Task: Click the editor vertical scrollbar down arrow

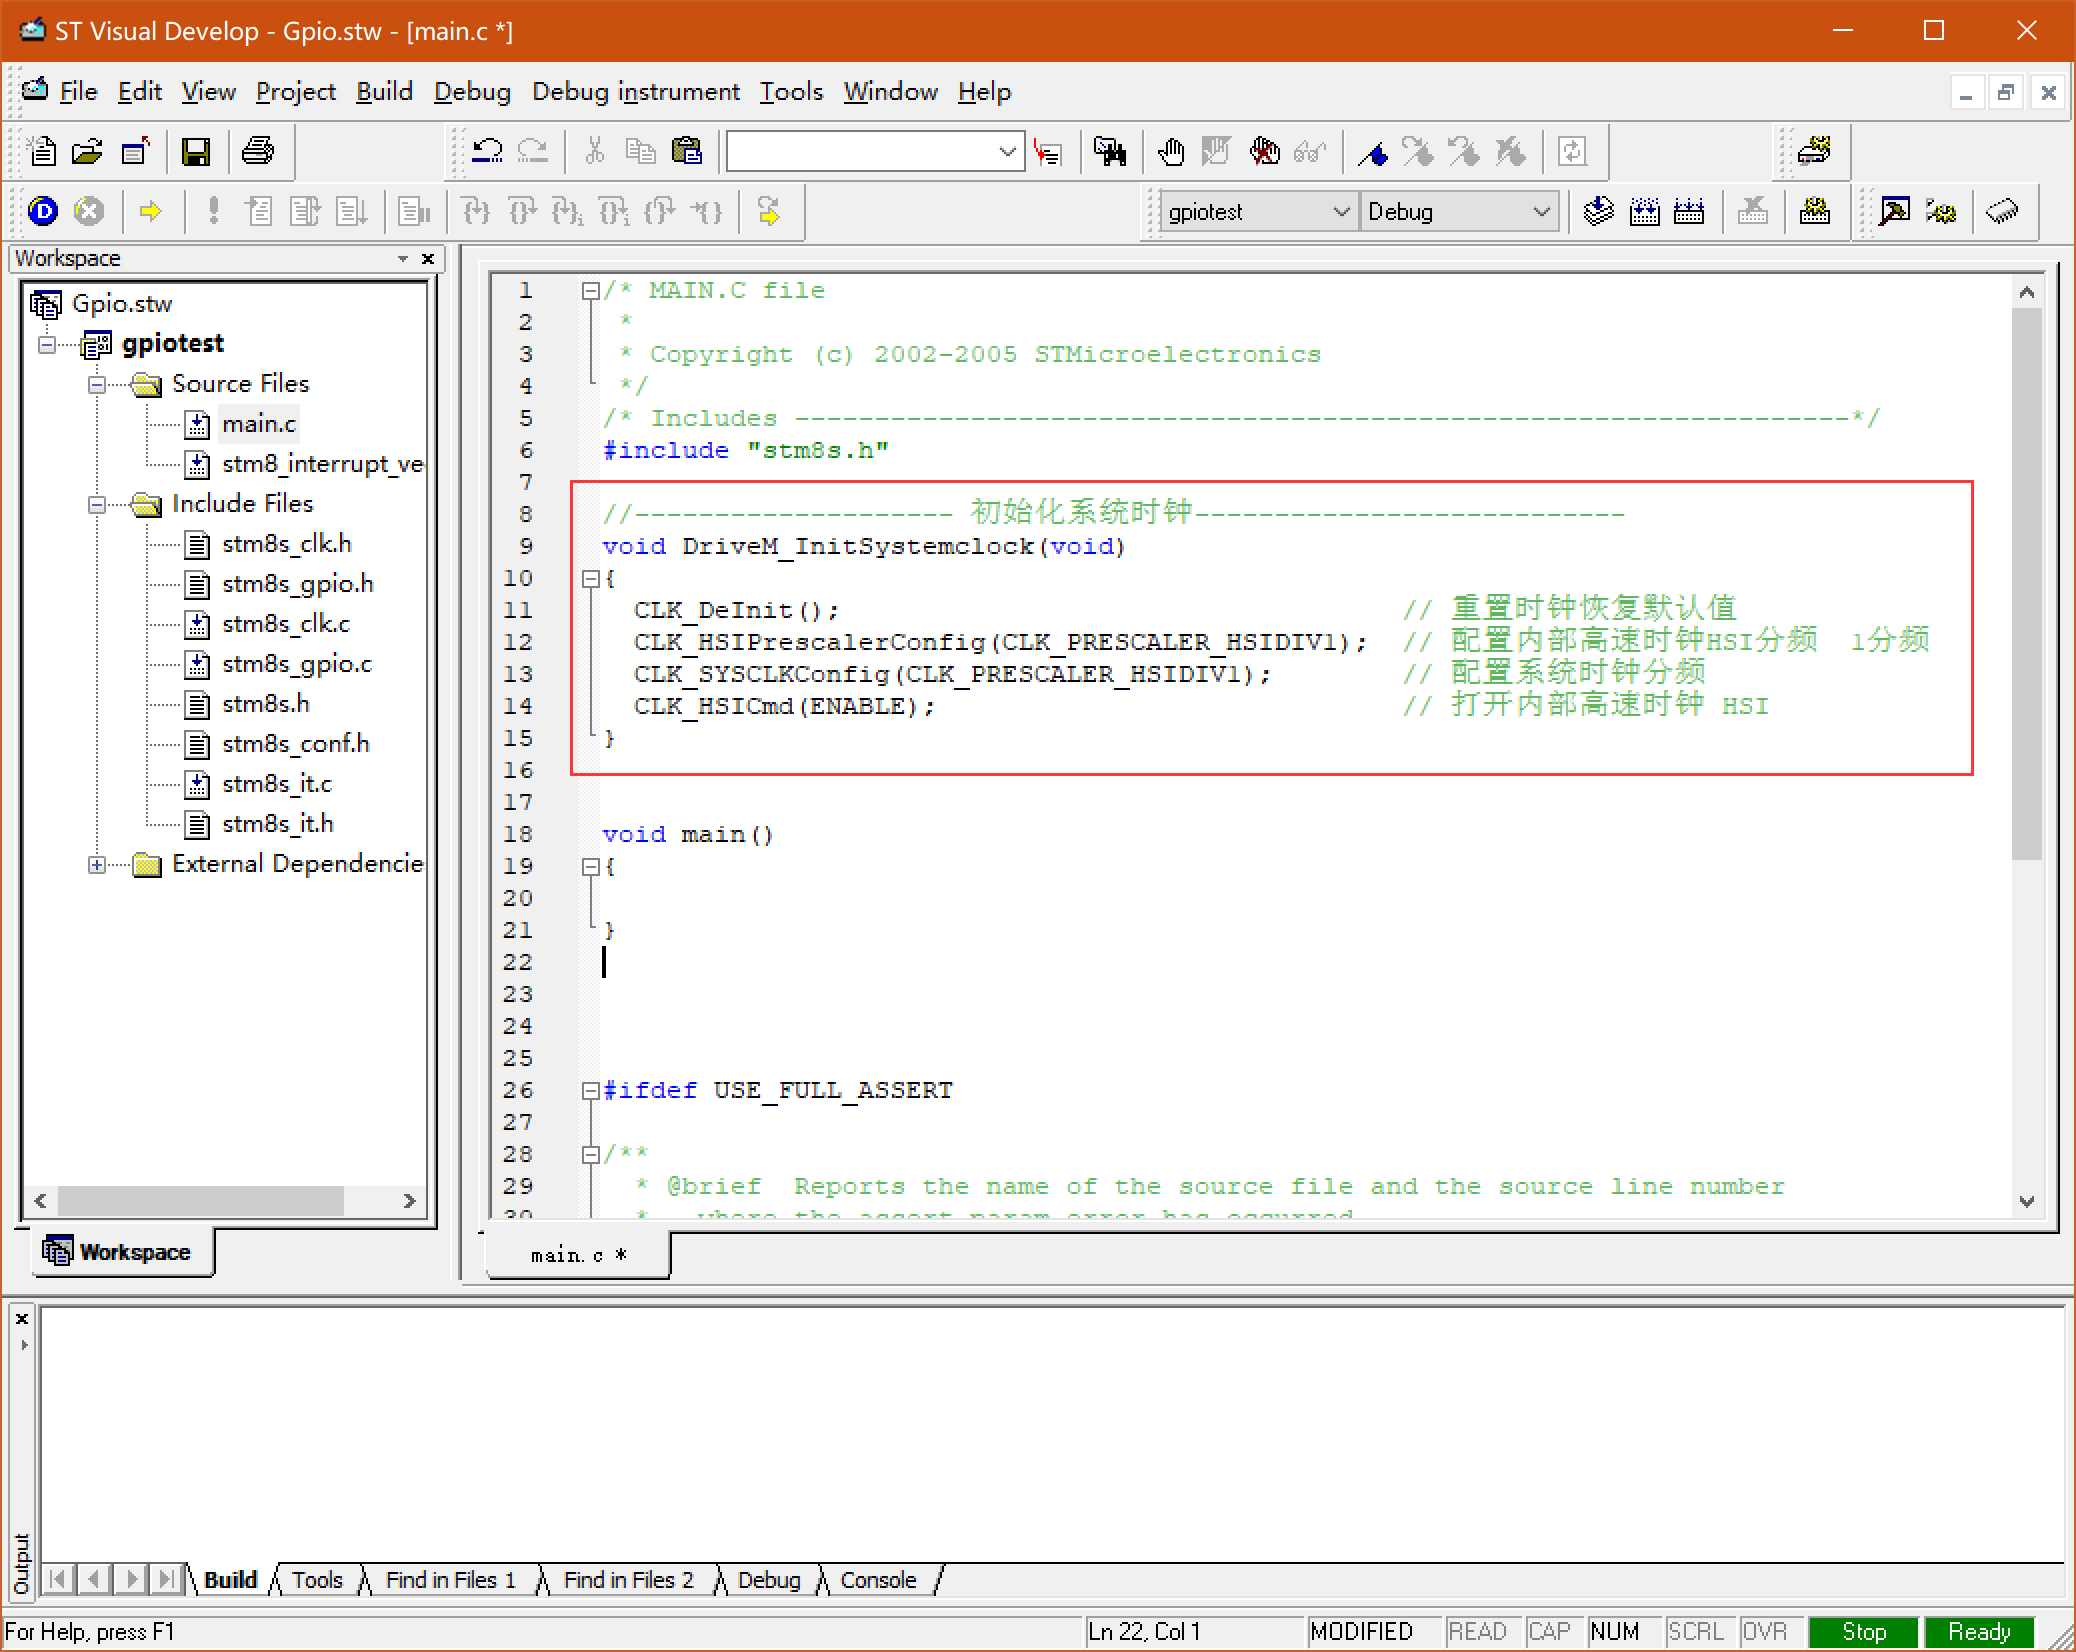Action: click(x=2027, y=1202)
